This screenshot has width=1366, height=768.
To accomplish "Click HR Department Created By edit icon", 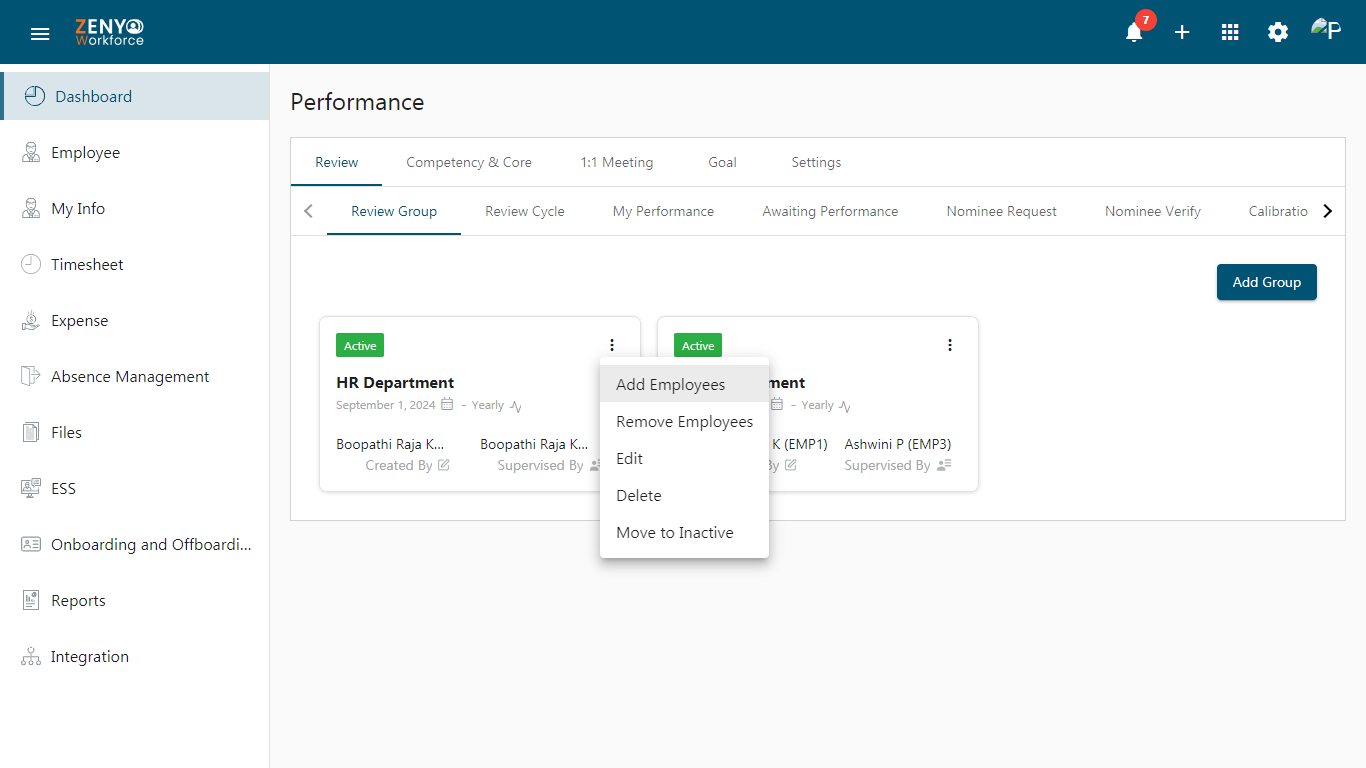I will tap(443, 465).
